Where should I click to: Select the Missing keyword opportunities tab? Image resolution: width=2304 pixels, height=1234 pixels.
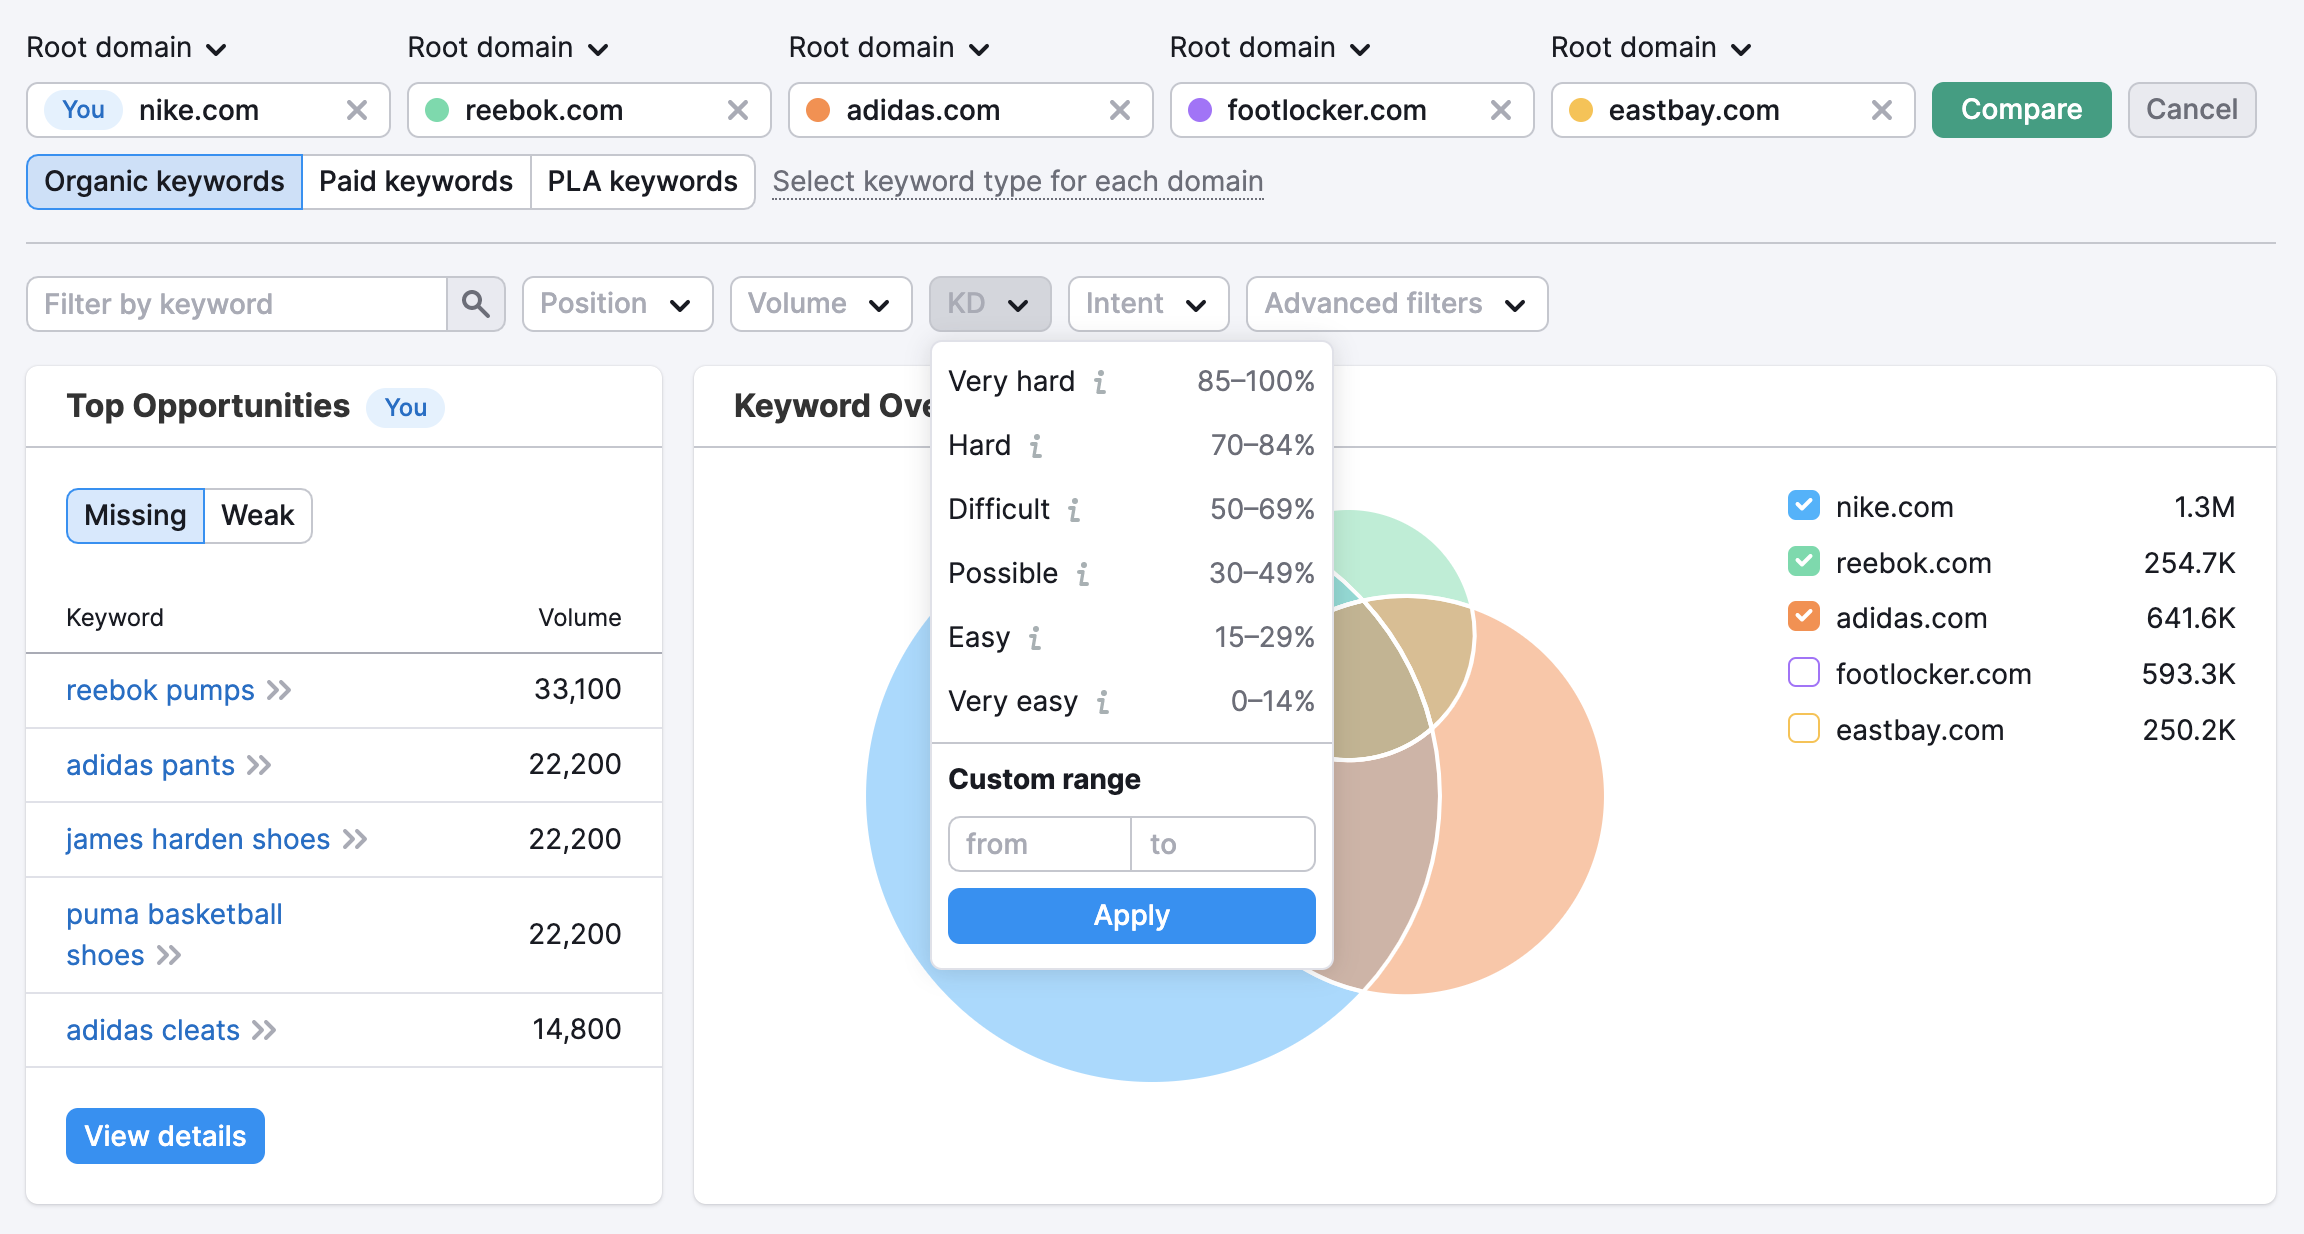[134, 513]
